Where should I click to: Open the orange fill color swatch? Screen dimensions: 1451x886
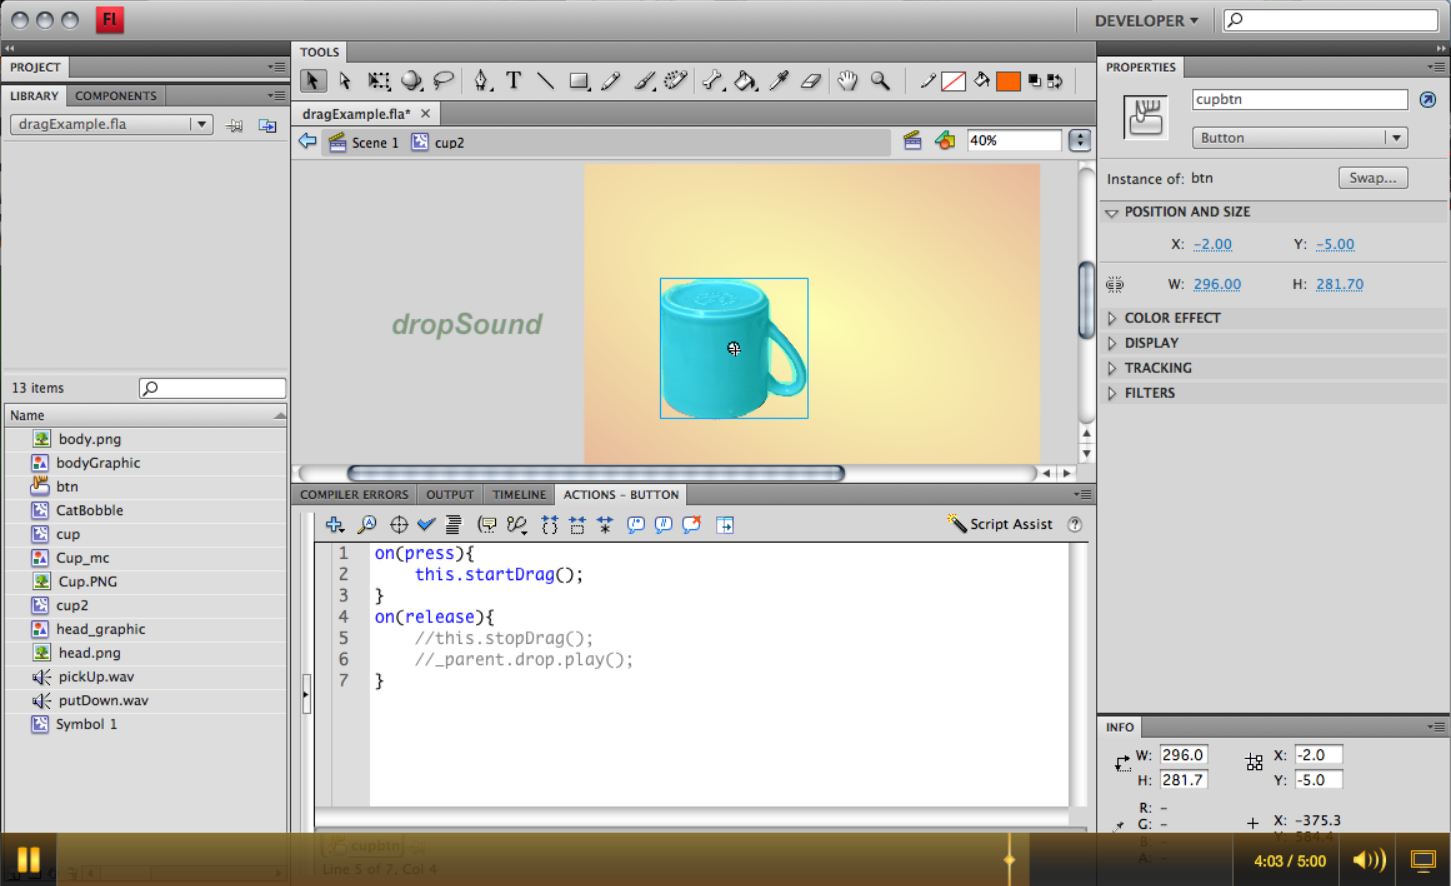1008,81
